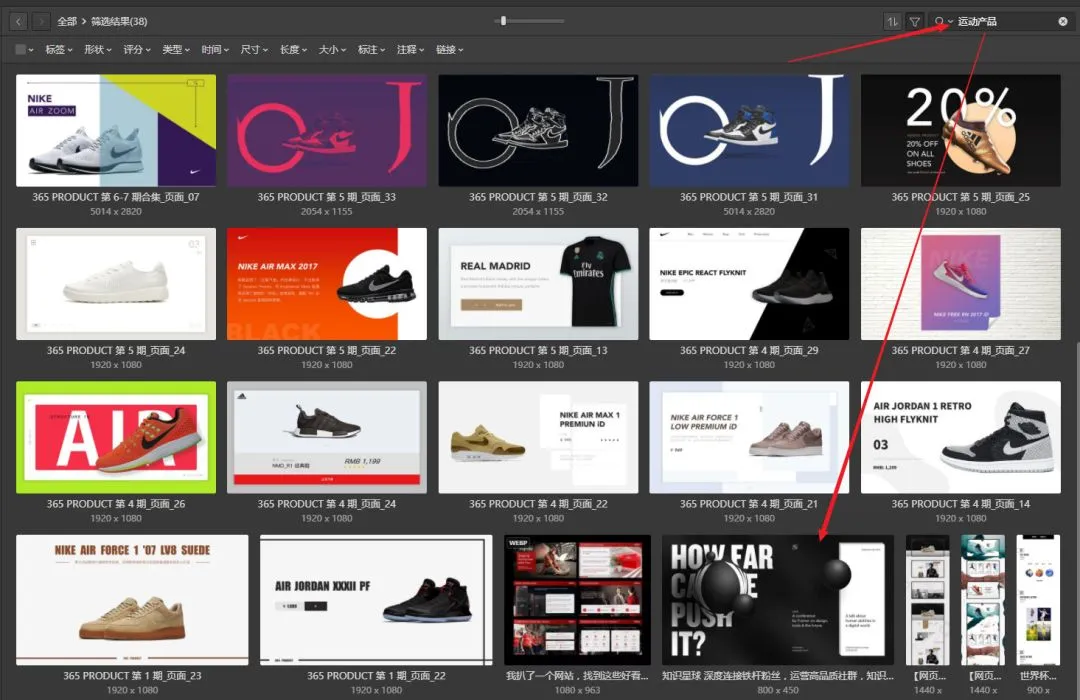Image resolution: width=1080 pixels, height=700 pixels.
Task: Click the 筛选结果(38) breadcrumb
Action: [x=119, y=21]
